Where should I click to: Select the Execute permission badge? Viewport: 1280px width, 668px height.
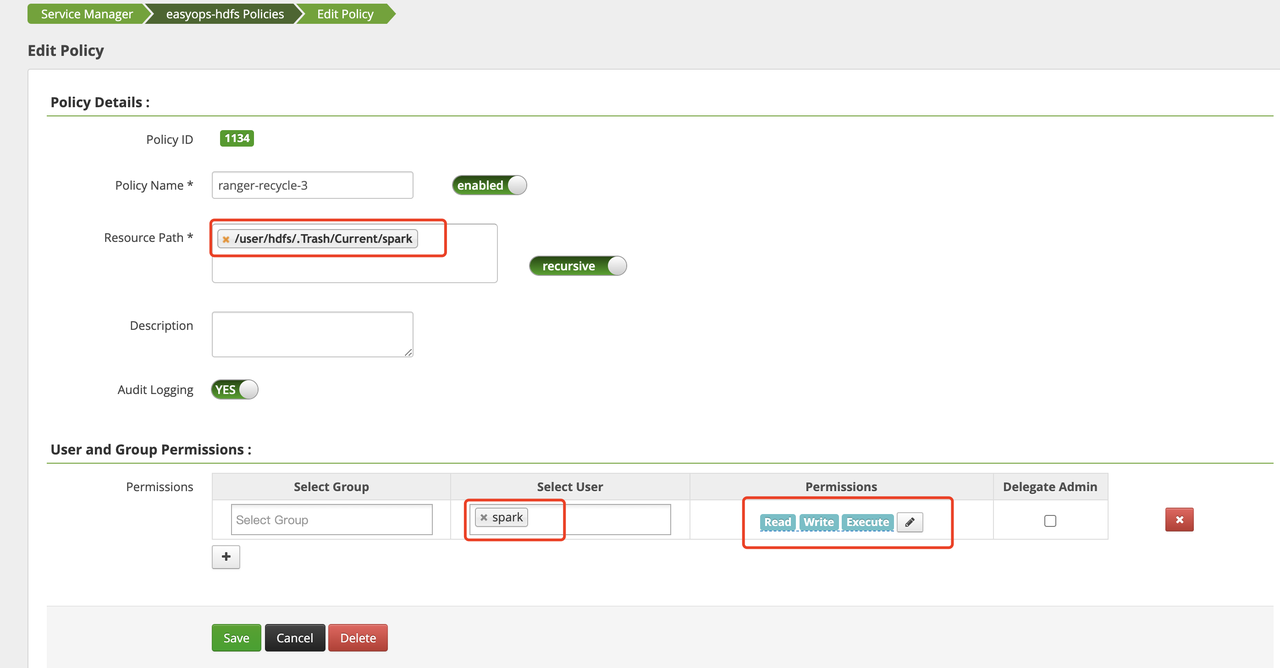[x=866, y=522]
